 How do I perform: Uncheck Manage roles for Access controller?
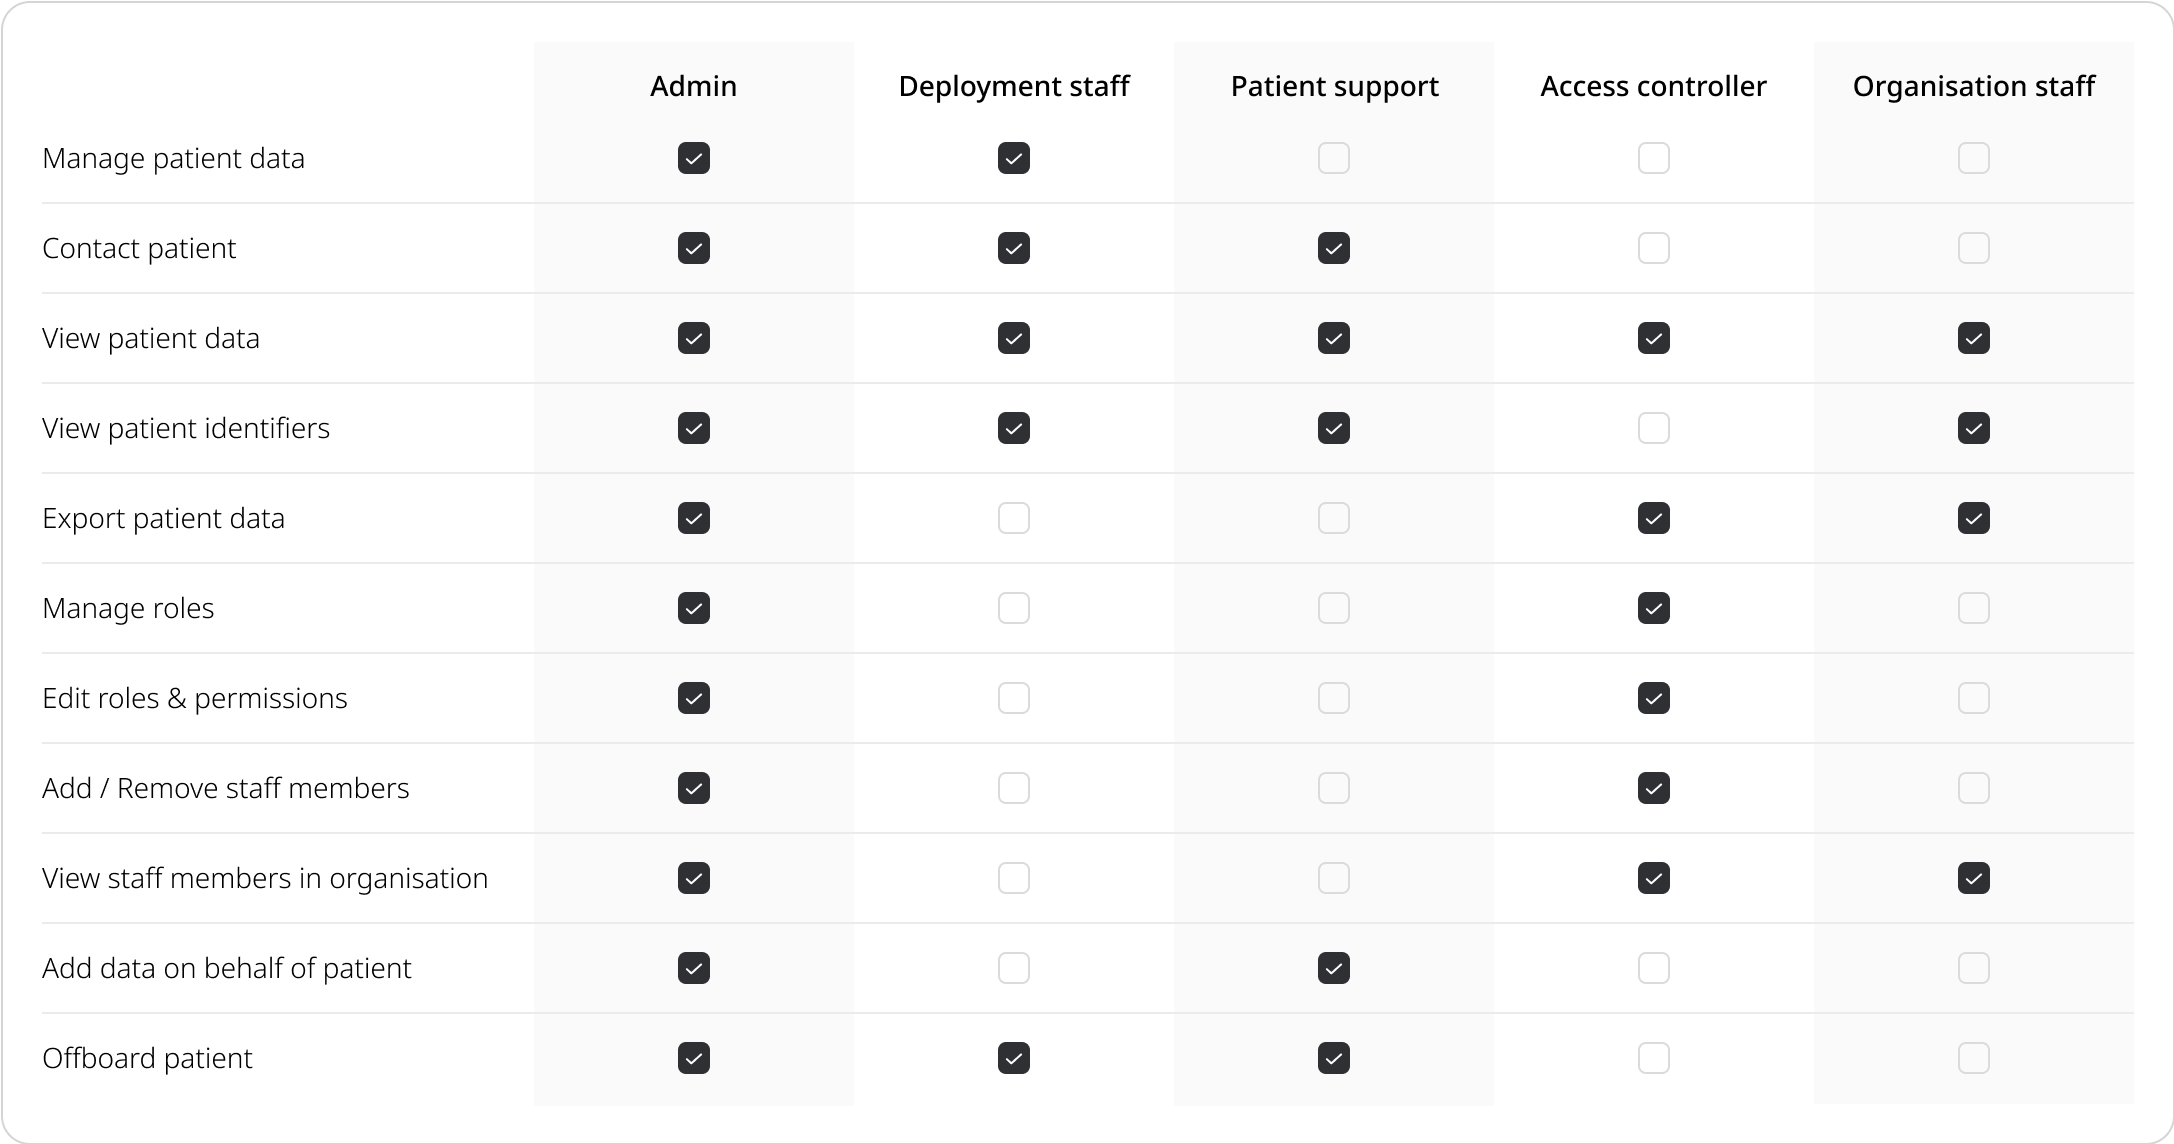coord(1654,608)
